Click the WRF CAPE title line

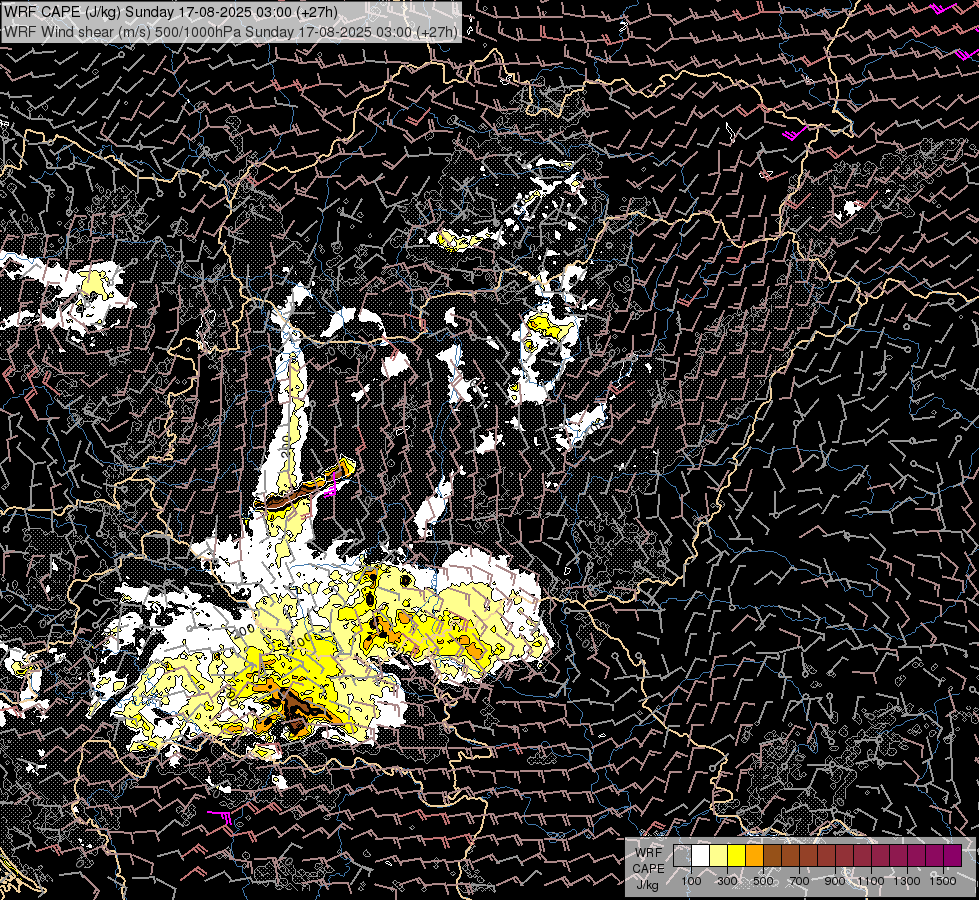[171, 12]
